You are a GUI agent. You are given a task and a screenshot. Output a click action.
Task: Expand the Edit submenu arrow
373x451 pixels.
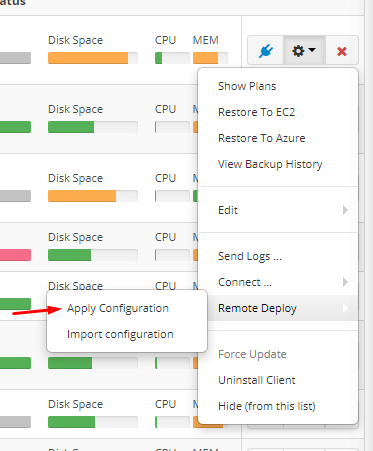(345, 210)
